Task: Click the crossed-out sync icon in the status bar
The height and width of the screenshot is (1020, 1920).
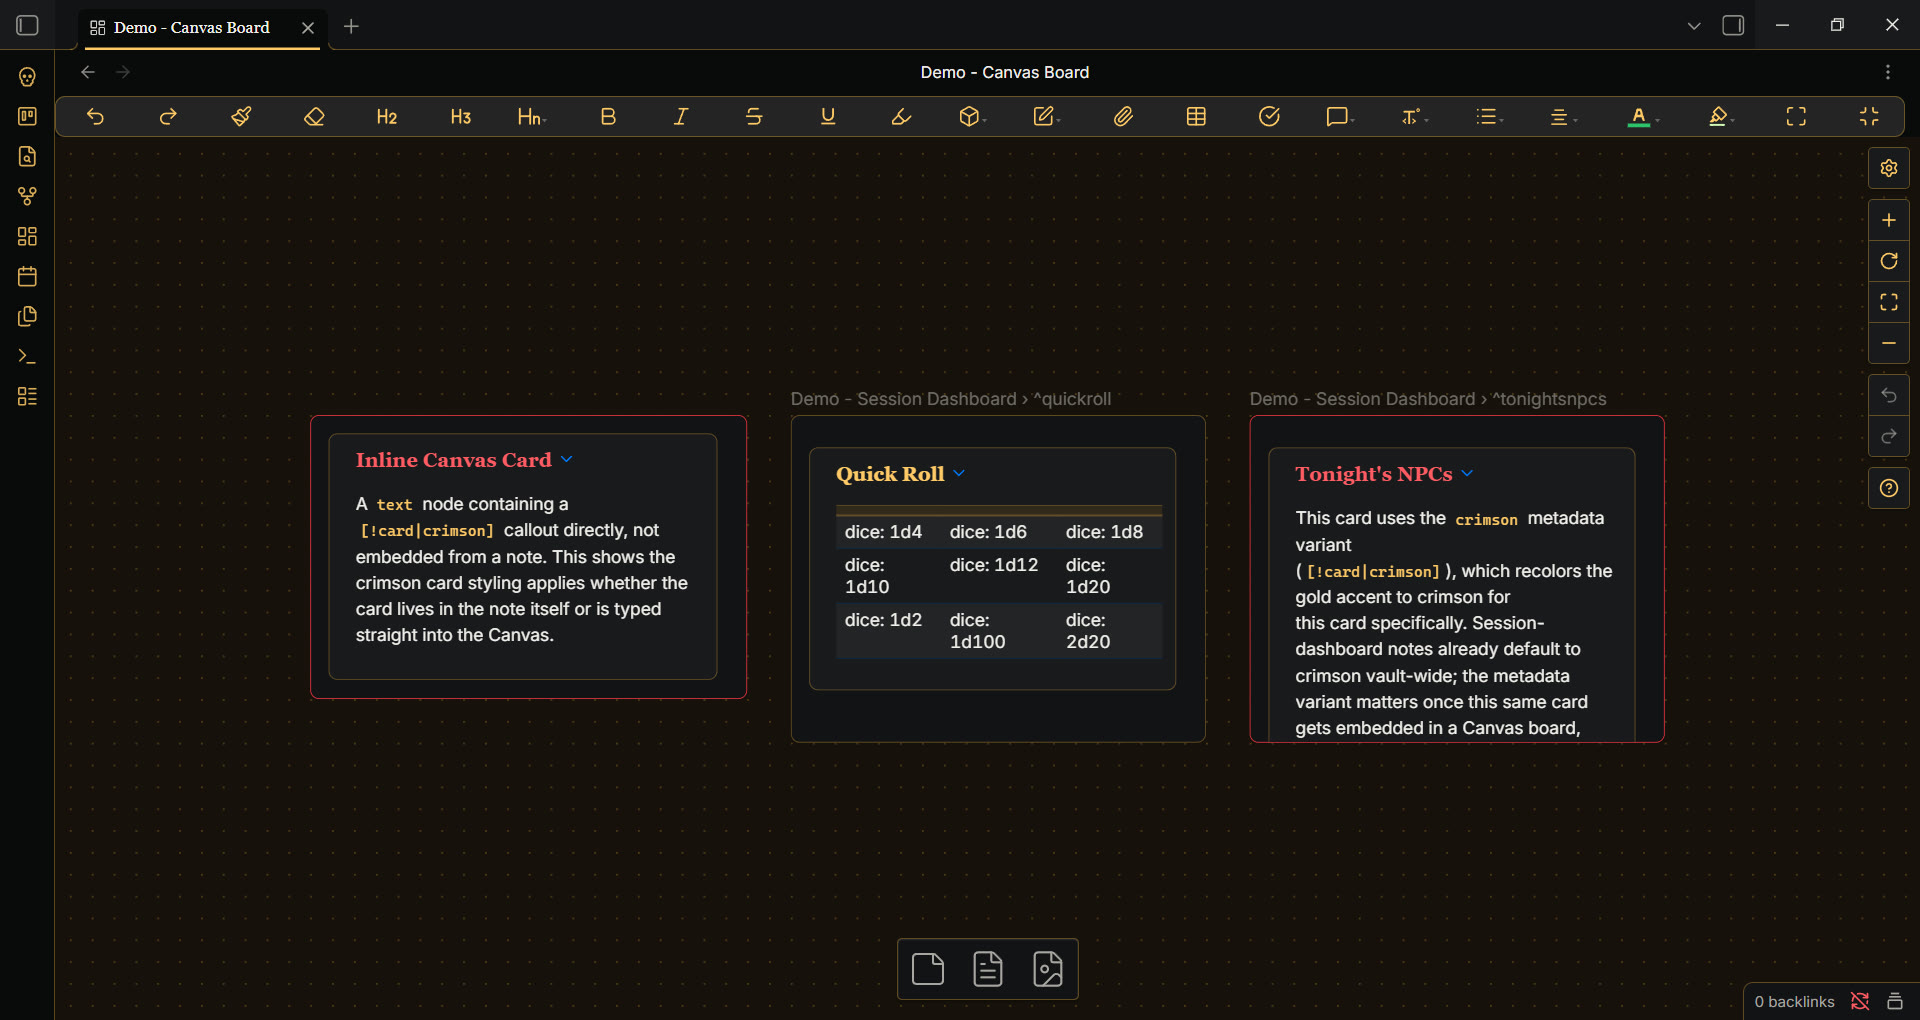Action: pyautogui.click(x=1860, y=1001)
